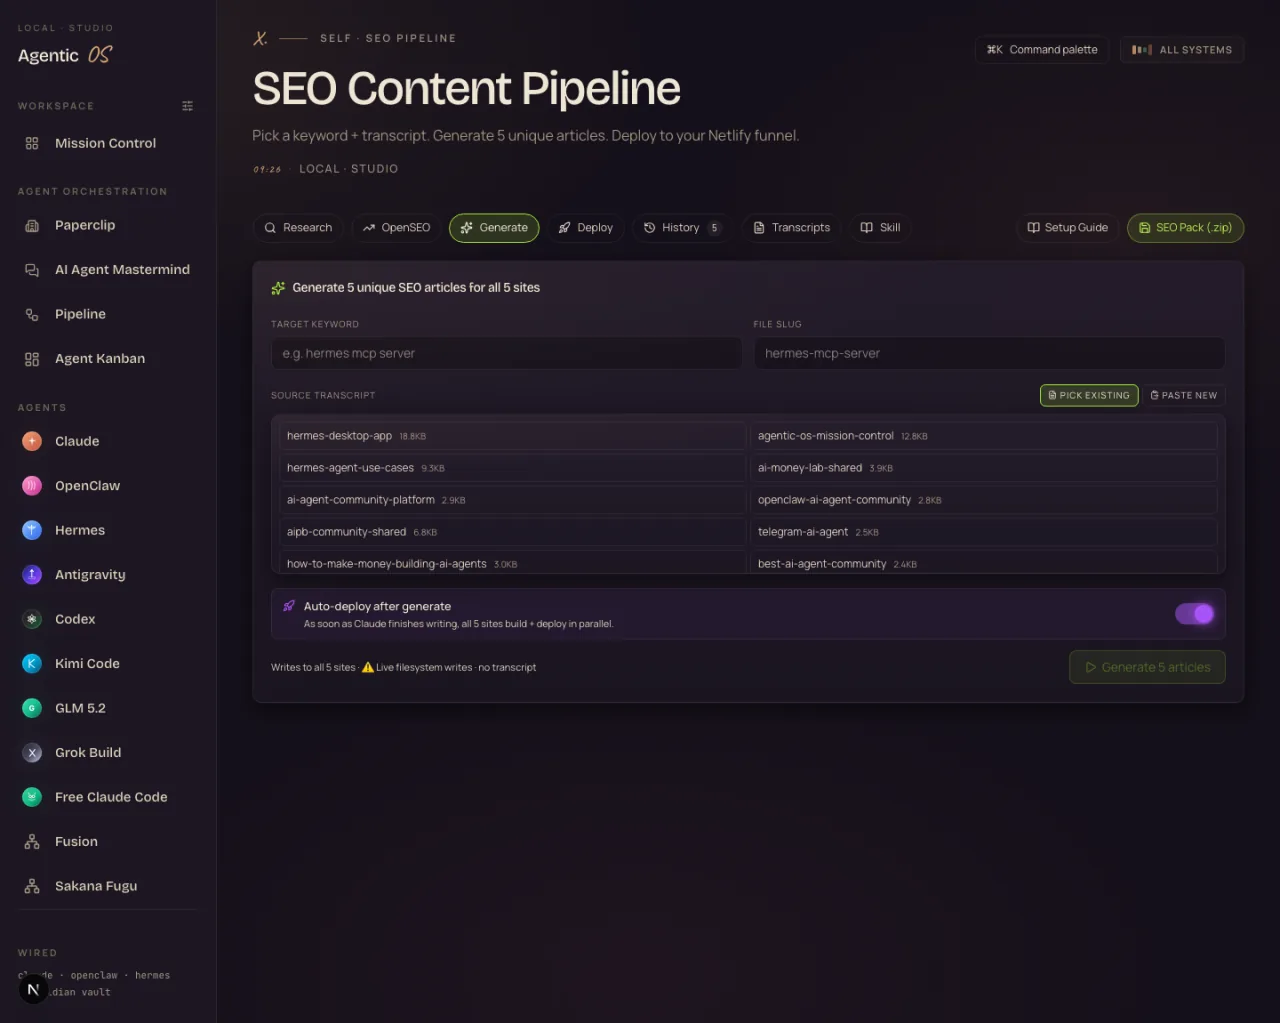Click the workspace filter settings icon

pyautogui.click(x=187, y=106)
